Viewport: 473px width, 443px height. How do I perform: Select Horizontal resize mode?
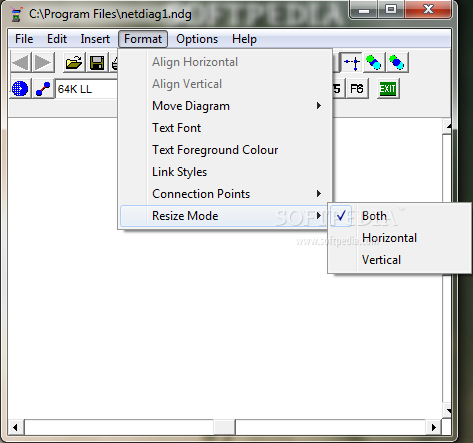tap(399, 238)
